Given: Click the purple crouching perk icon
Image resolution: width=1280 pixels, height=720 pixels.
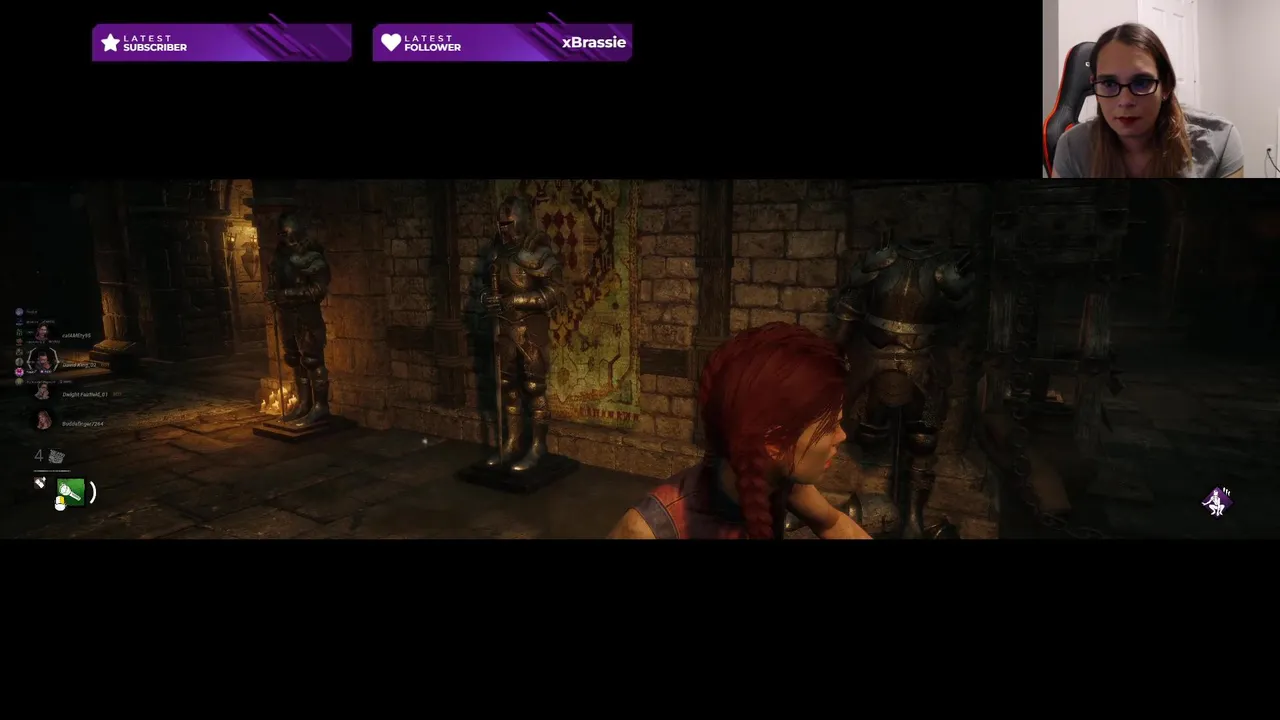Looking at the screenshot, I should pyautogui.click(x=1217, y=501).
